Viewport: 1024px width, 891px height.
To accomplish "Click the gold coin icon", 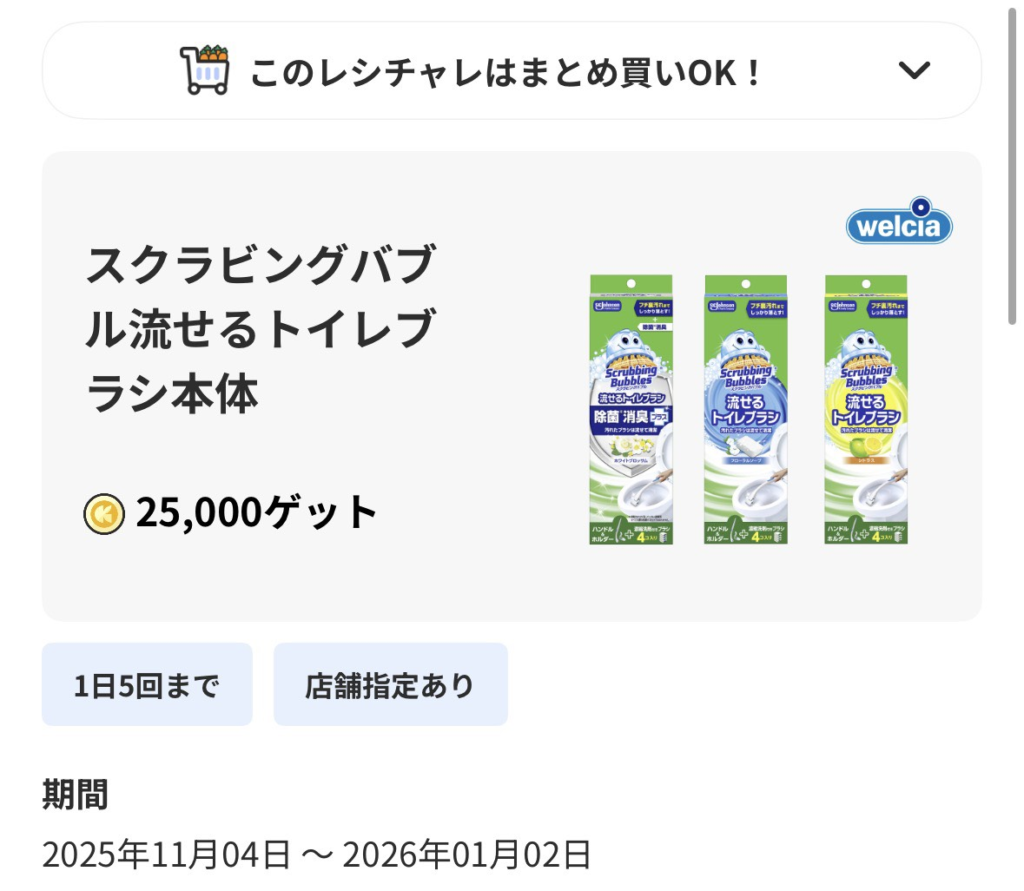I will pyautogui.click(x=104, y=513).
